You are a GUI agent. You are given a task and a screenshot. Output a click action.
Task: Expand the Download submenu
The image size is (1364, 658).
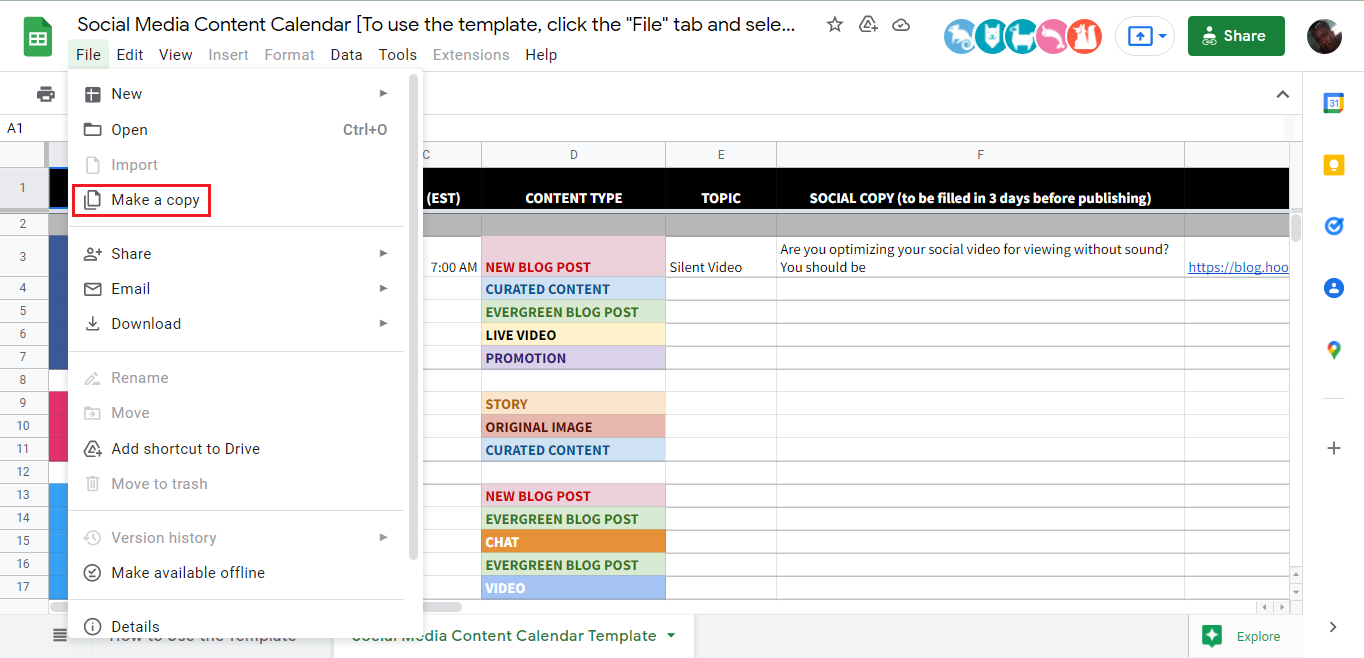coord(146,323)
